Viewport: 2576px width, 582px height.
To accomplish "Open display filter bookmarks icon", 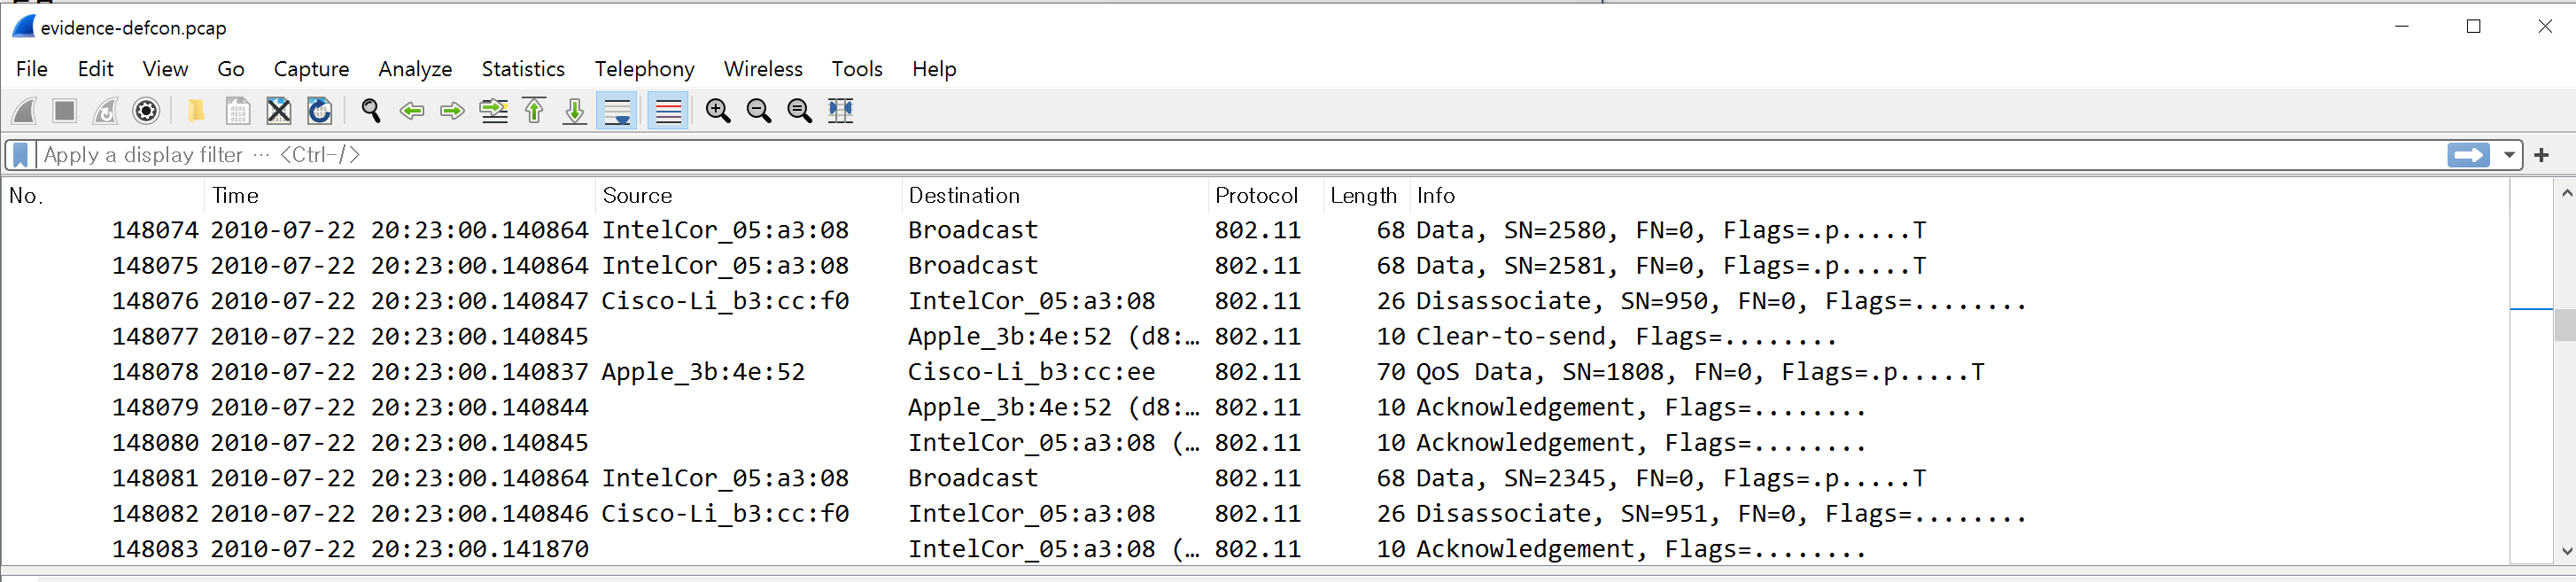I will point(20,155).
